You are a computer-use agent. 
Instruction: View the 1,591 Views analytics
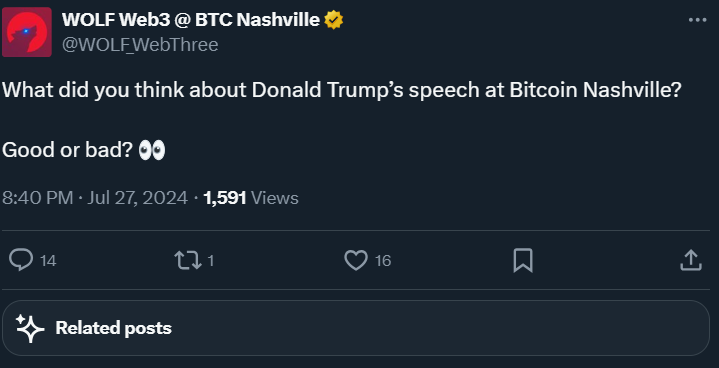tap(251, 198)
